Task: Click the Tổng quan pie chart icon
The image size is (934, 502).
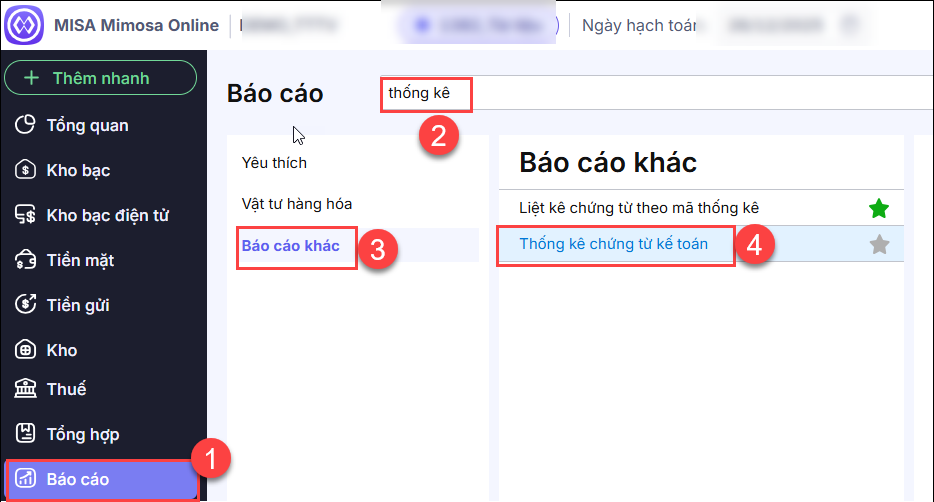Action: tap(25, 125)
